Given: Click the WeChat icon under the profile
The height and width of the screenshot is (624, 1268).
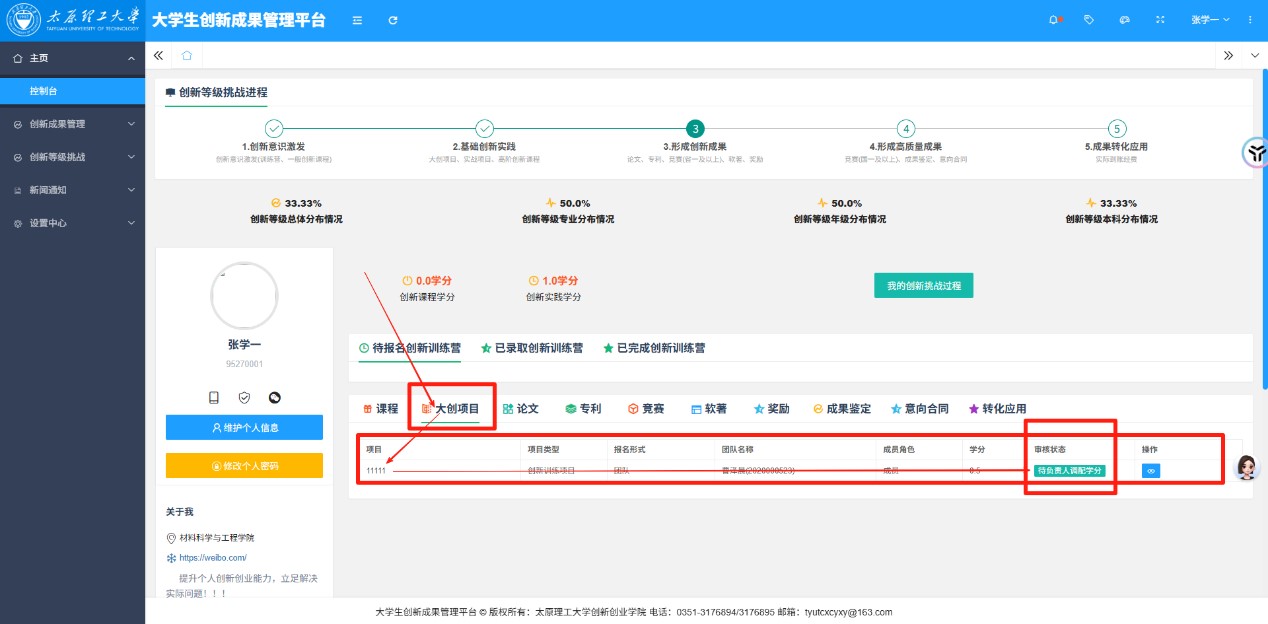Looking at the screenshot, I should [x=273, y=398].
